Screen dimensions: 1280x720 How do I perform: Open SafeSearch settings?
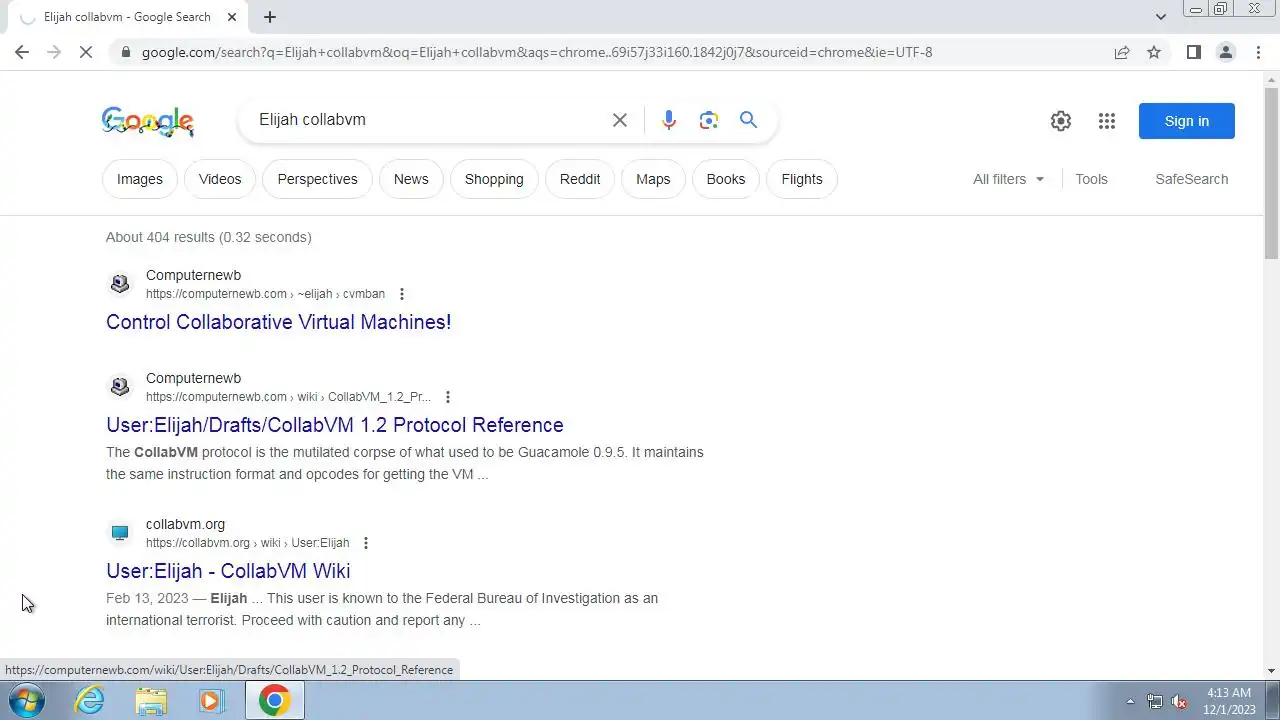(1192, 179)
